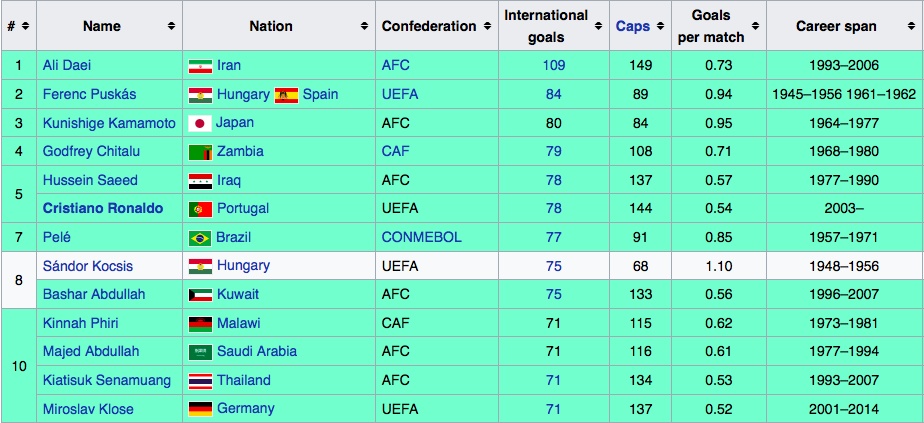Open the Cristiano Ronaldo link
Screen dimensions: 924x423
click(x=102, y=209)
